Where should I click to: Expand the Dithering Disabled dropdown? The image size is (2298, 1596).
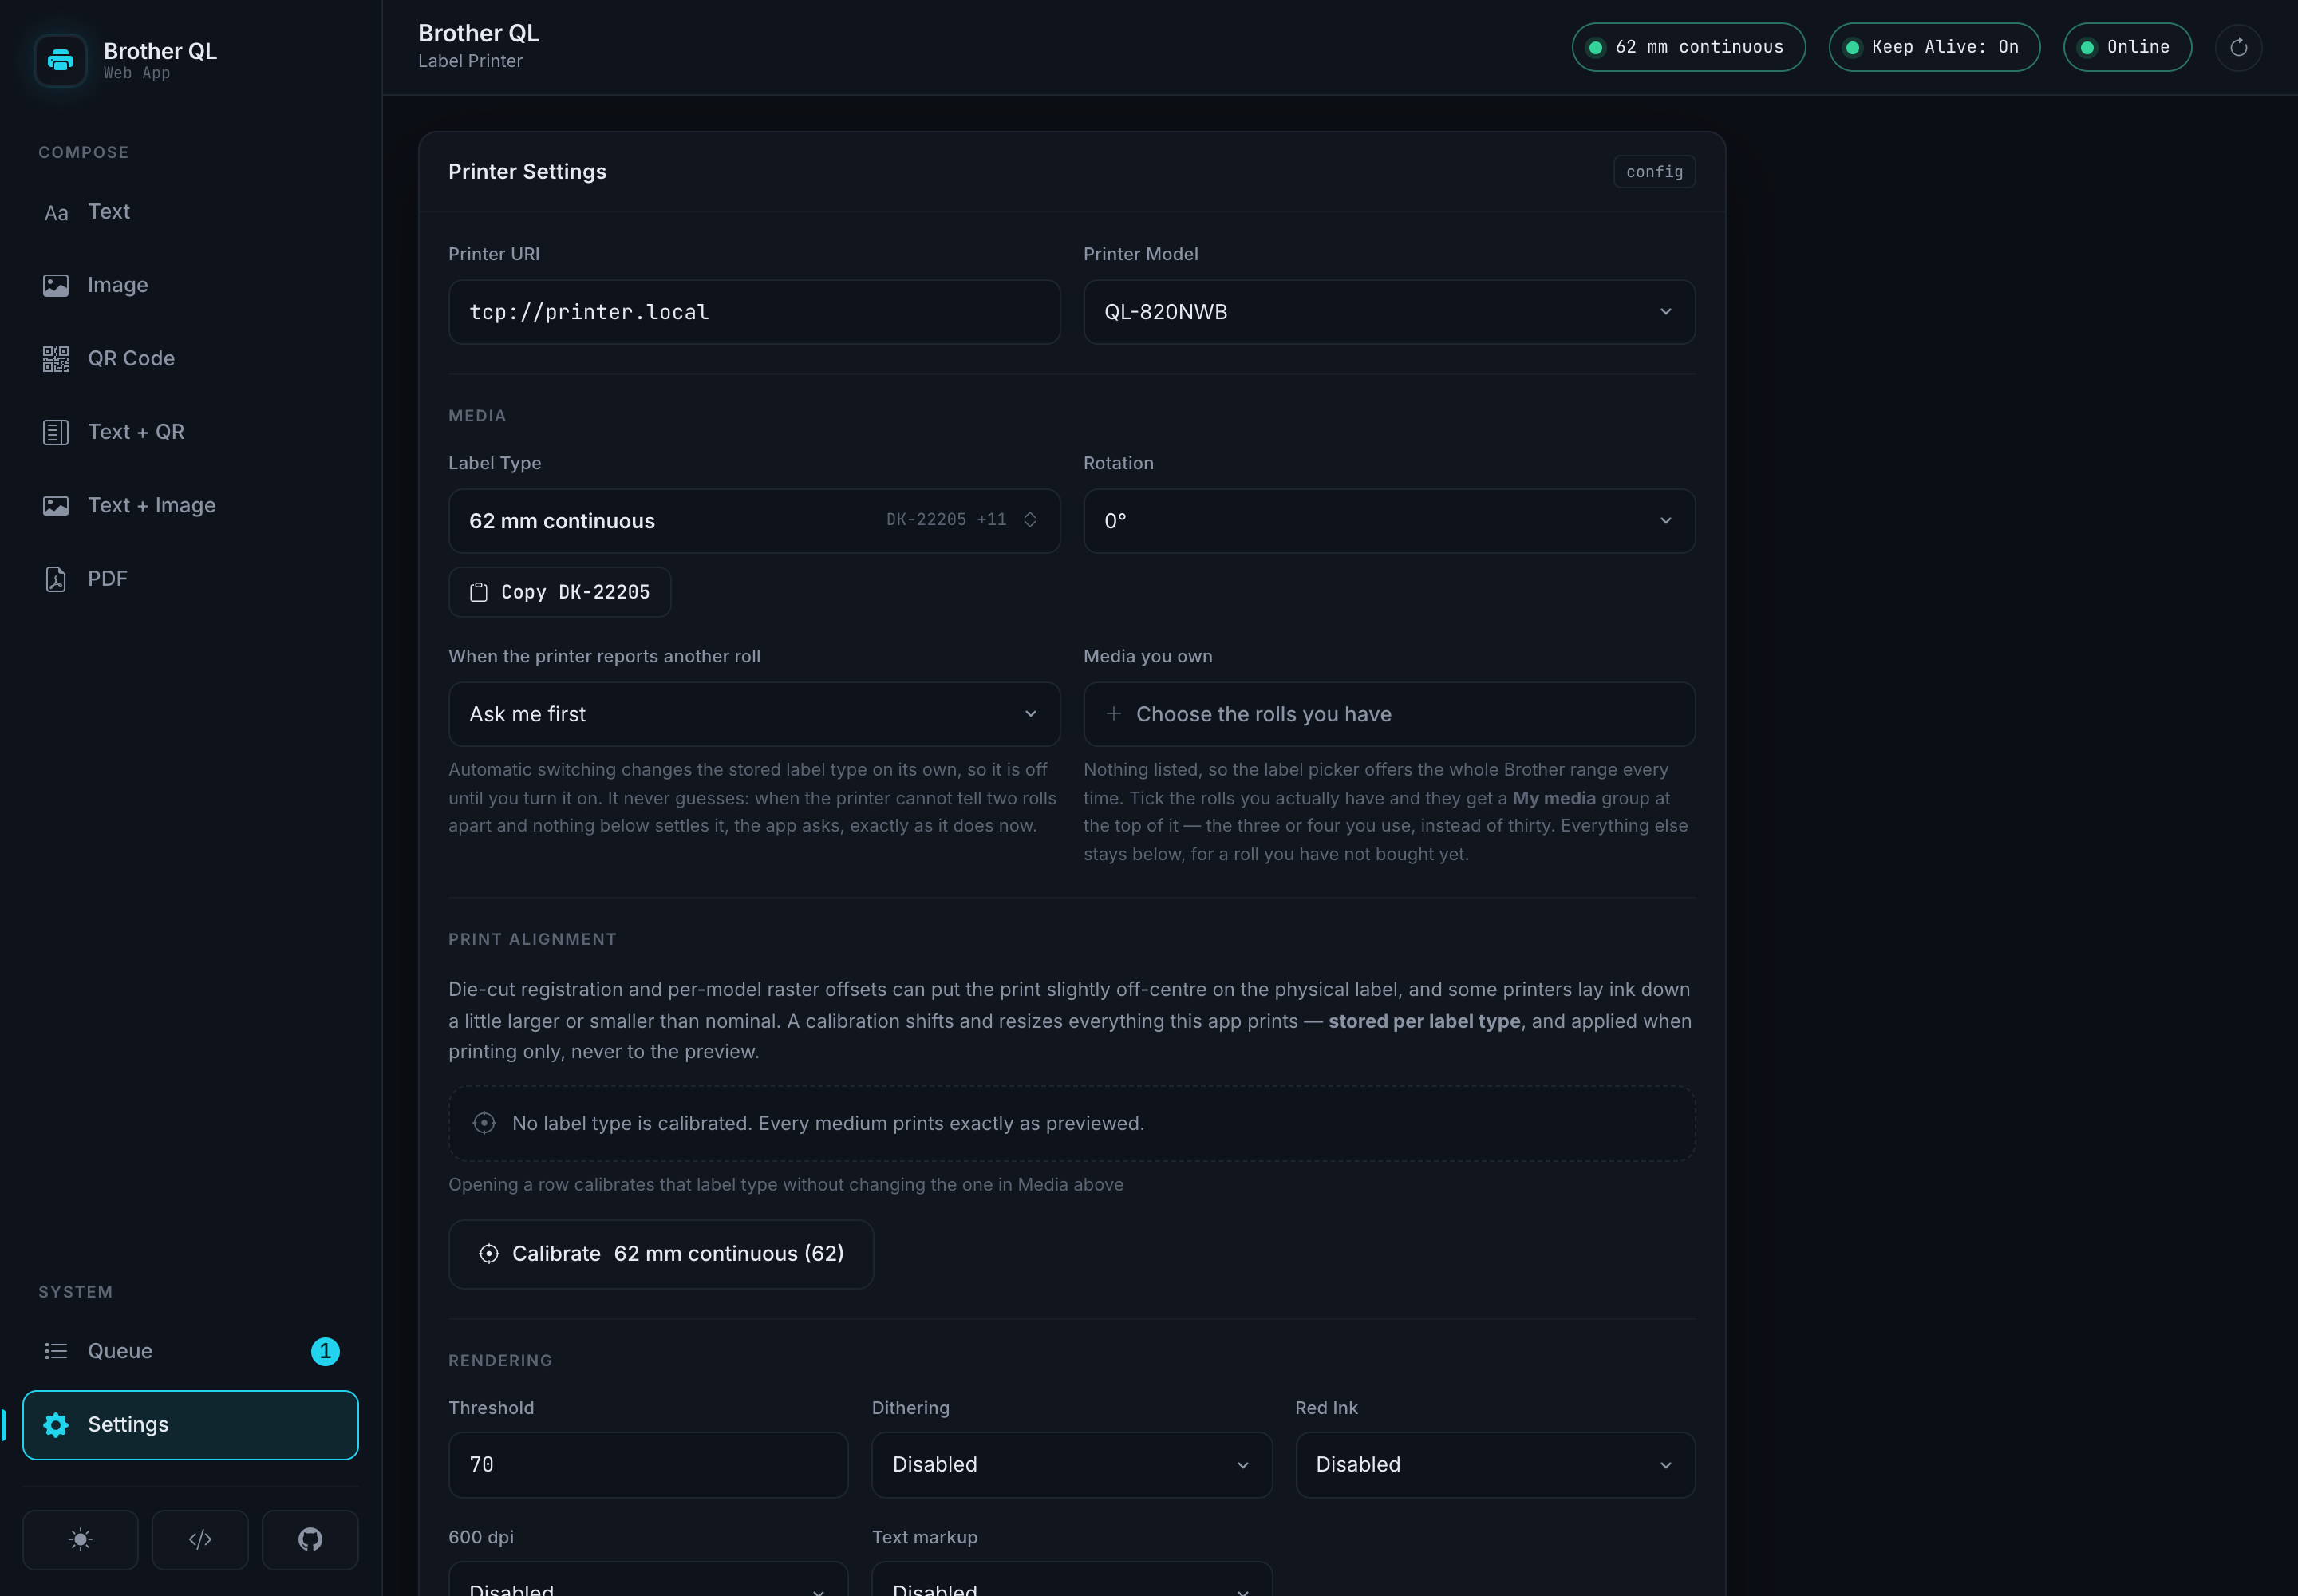[1072, 1464]
